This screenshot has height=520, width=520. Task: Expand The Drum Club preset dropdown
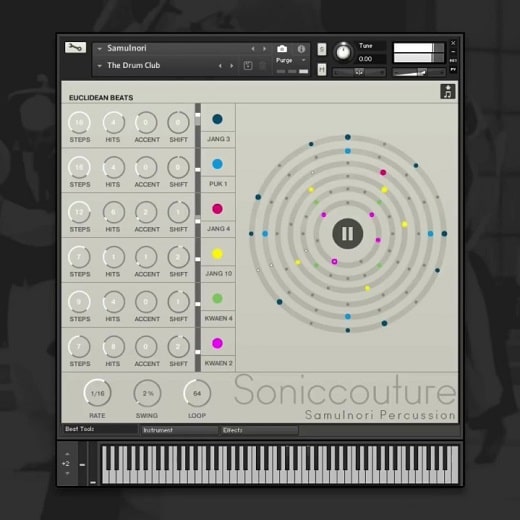99,66
